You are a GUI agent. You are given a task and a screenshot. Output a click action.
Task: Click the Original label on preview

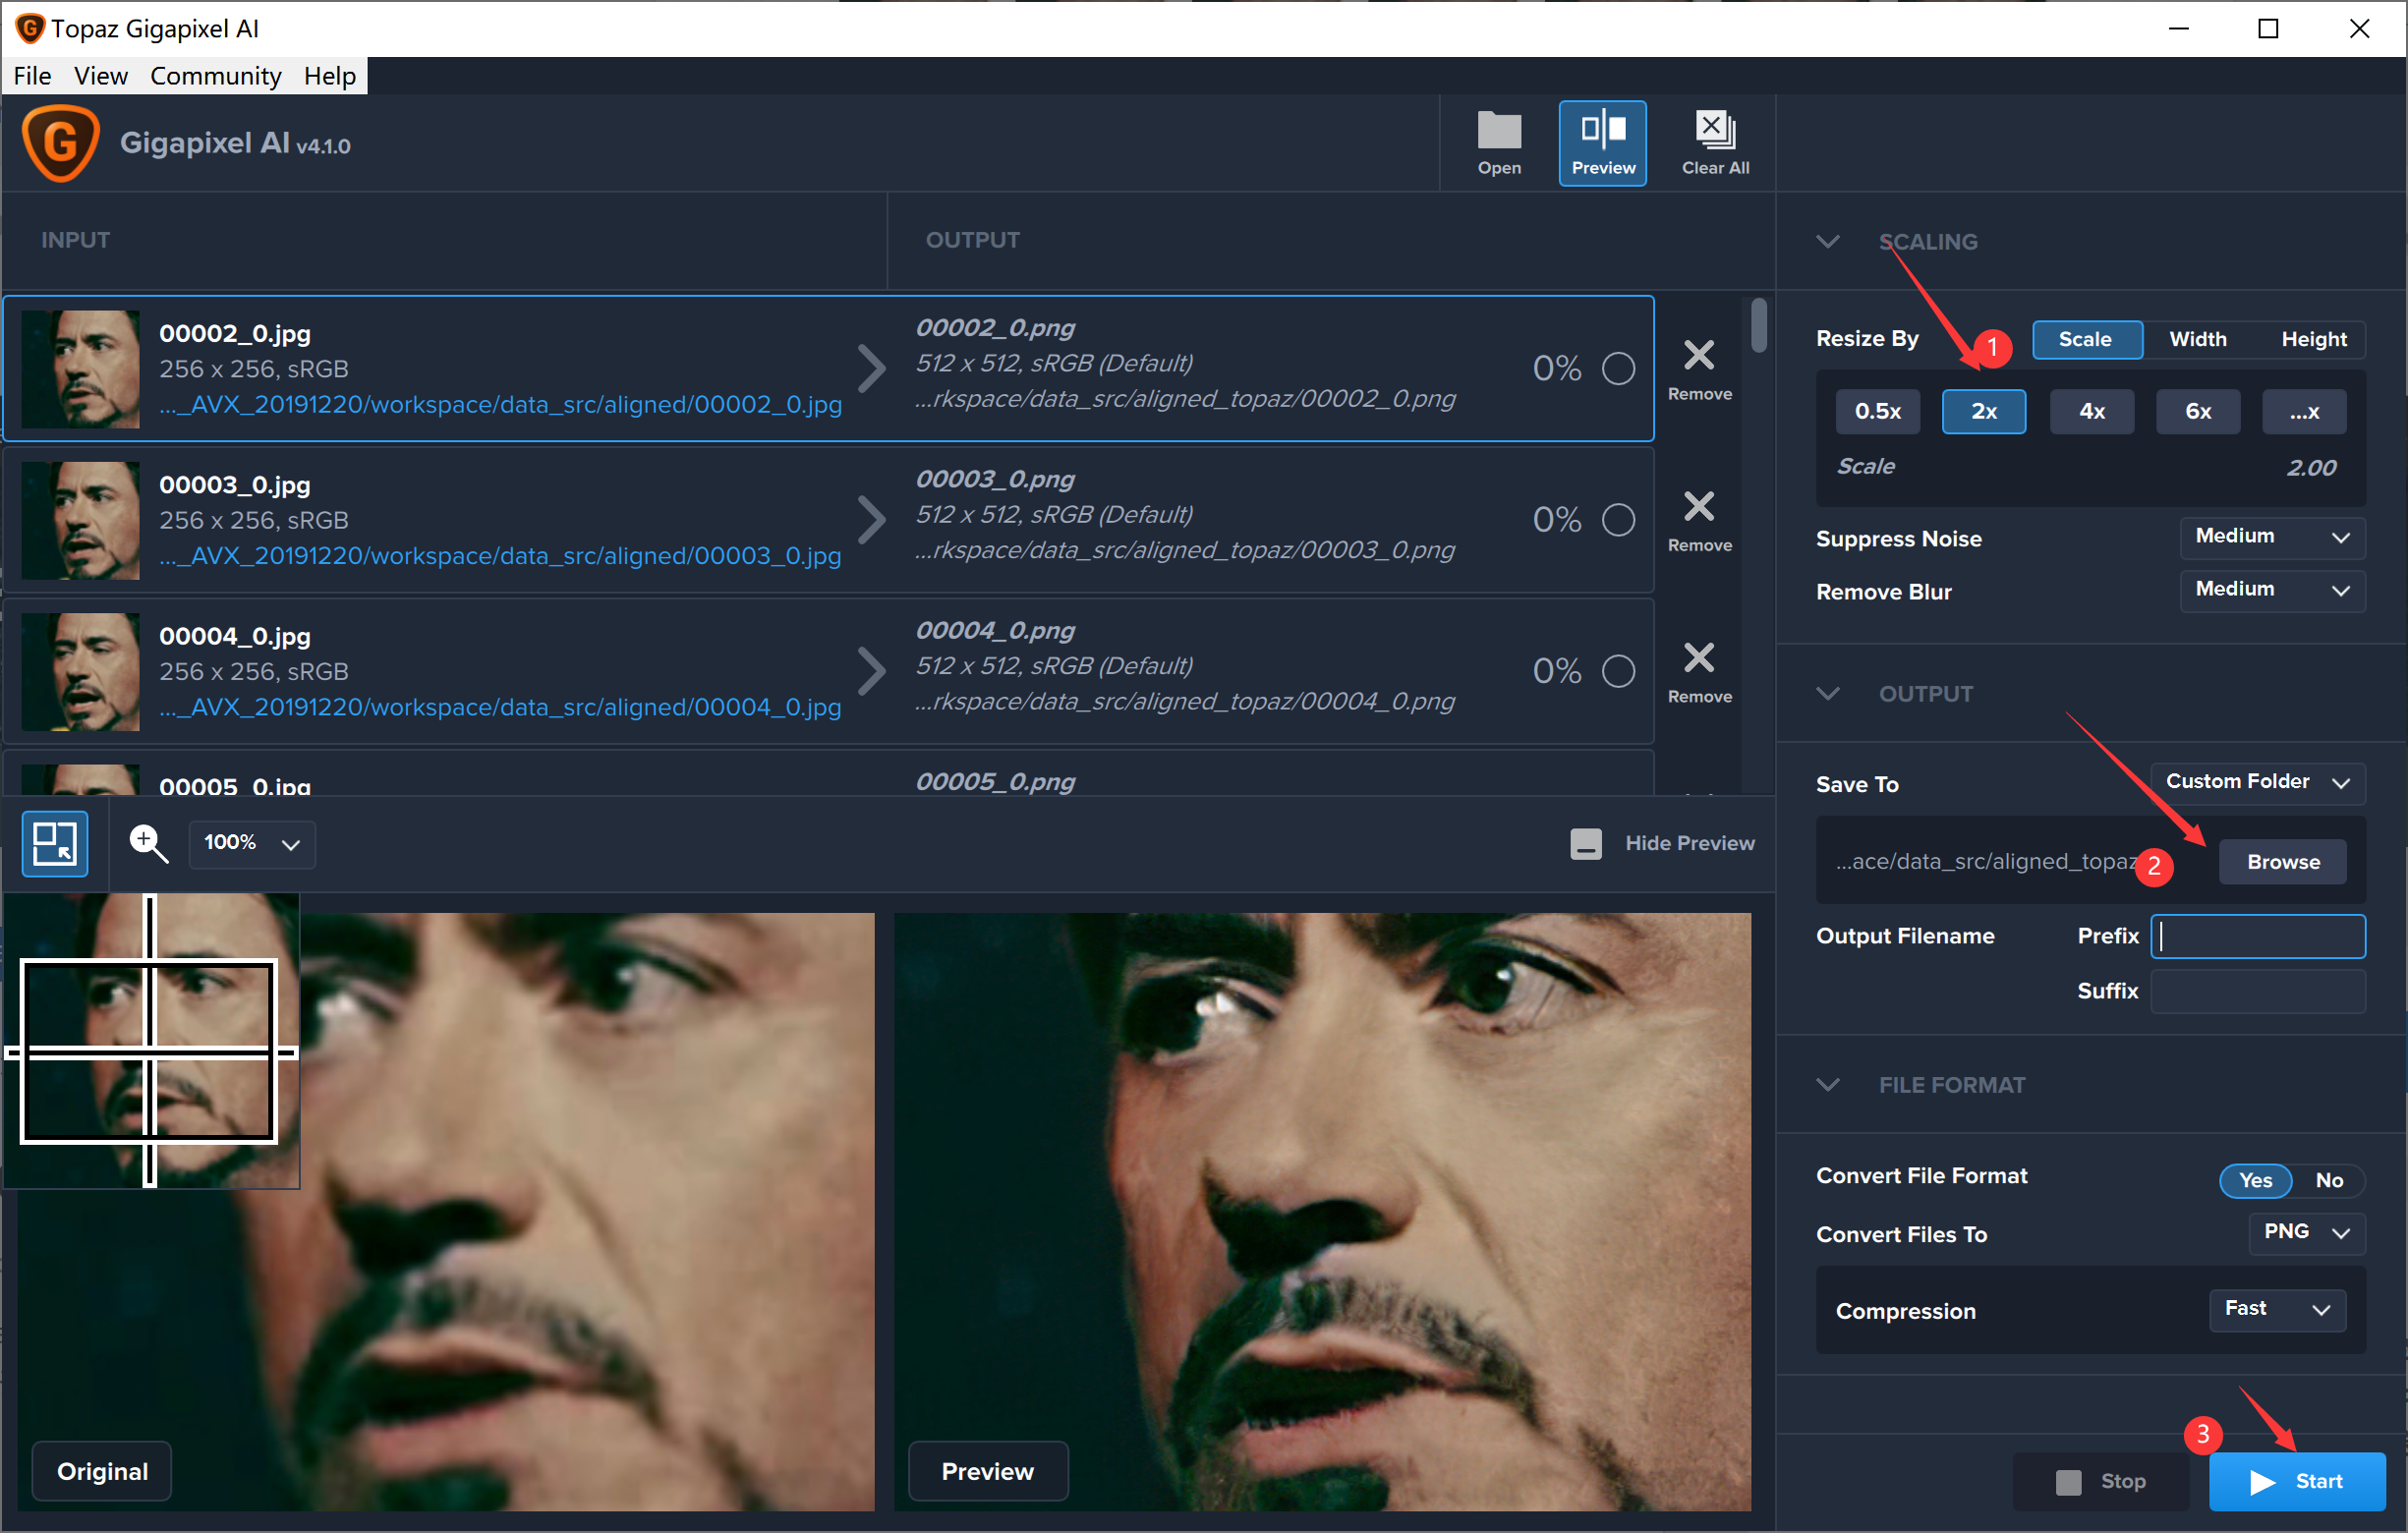click(102, 1471)
